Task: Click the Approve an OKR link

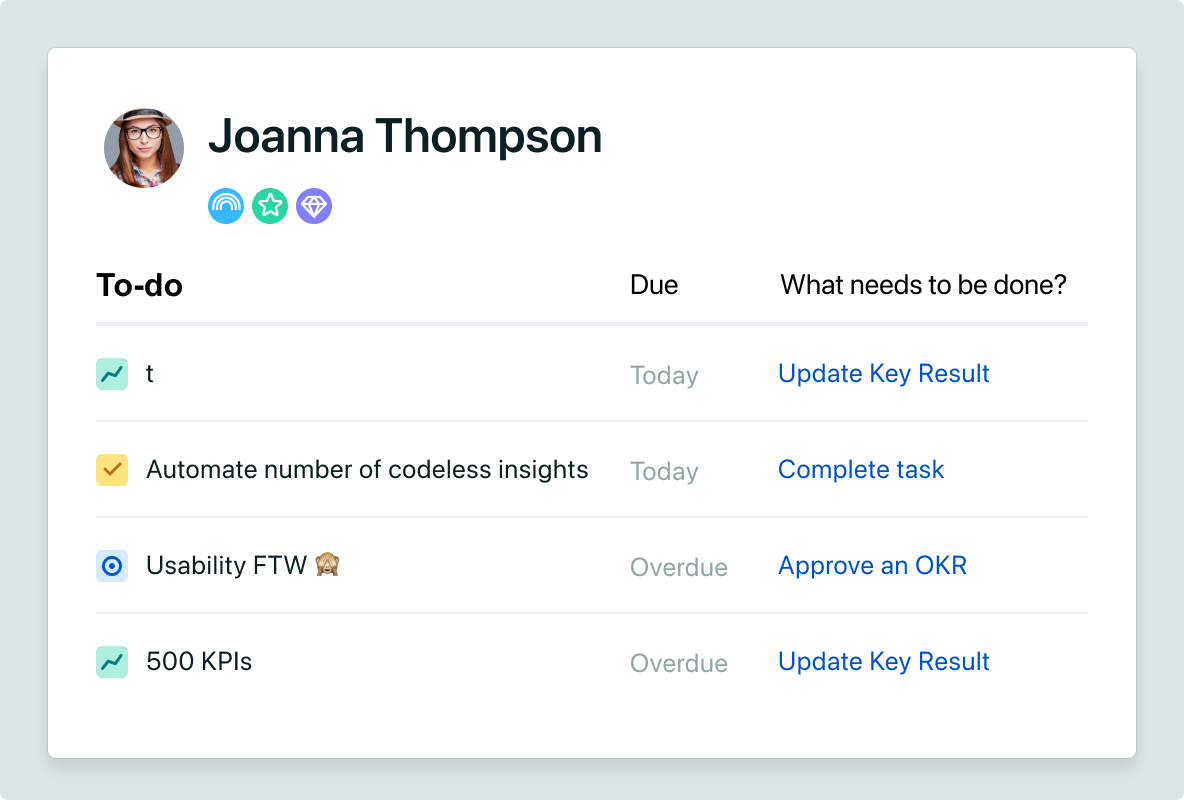Action: coord(873,566)
